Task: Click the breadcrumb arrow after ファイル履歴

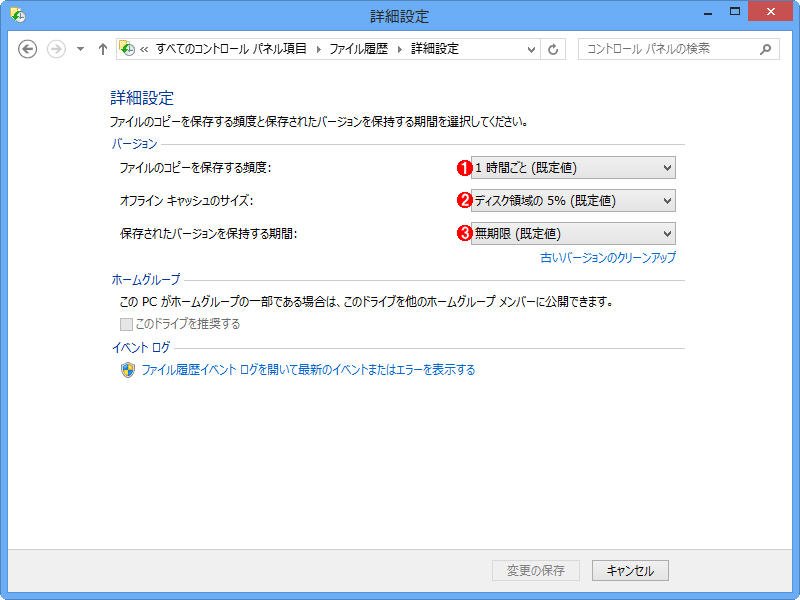Action: [x=399, y=49]
